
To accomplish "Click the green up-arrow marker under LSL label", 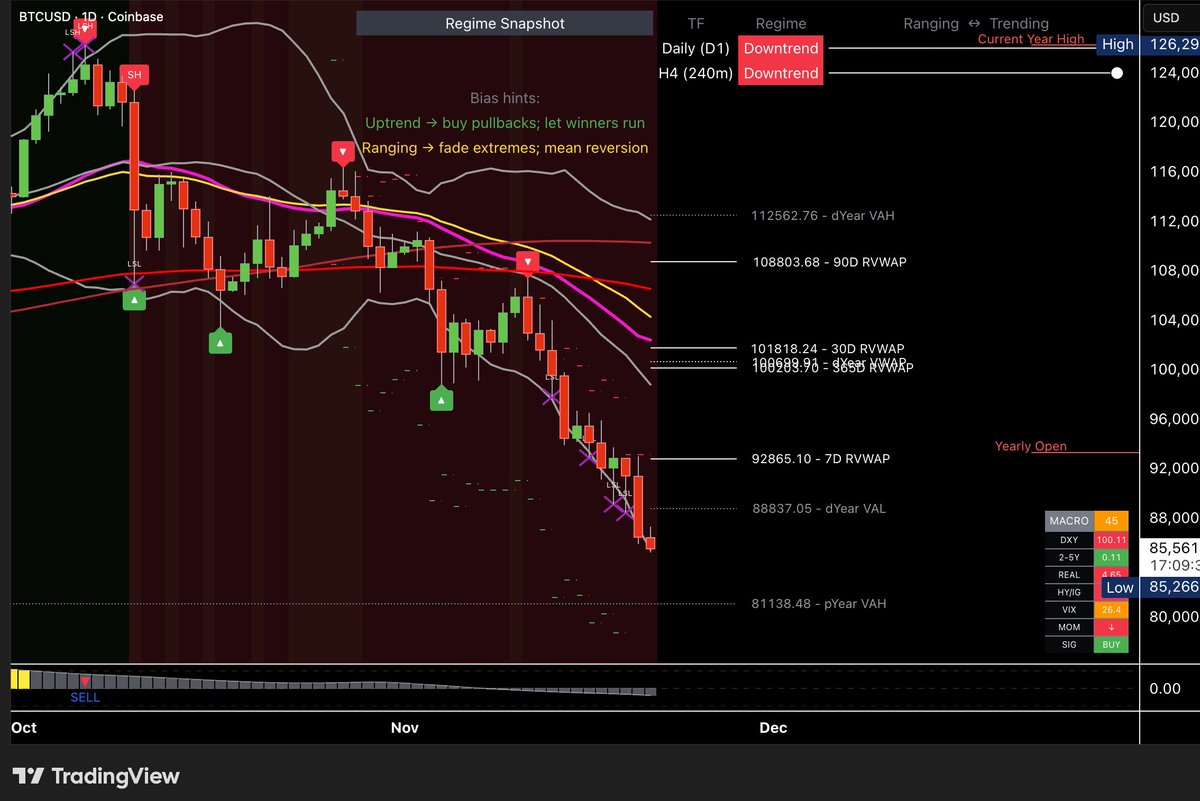I will tap(134, 299).
